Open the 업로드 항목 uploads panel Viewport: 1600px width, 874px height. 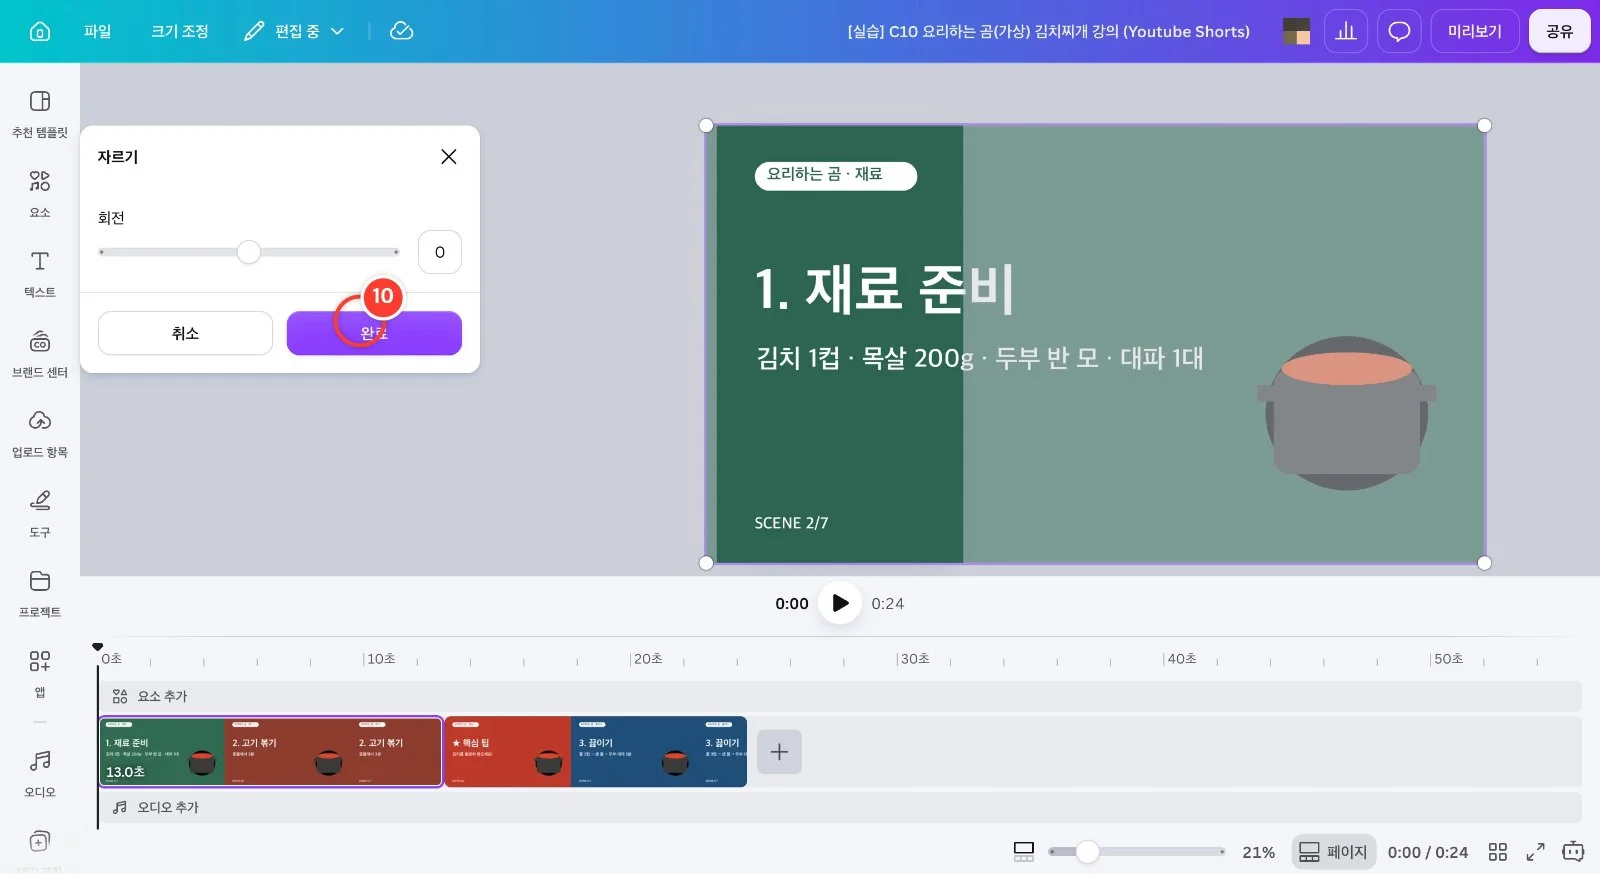pos(40,434)
